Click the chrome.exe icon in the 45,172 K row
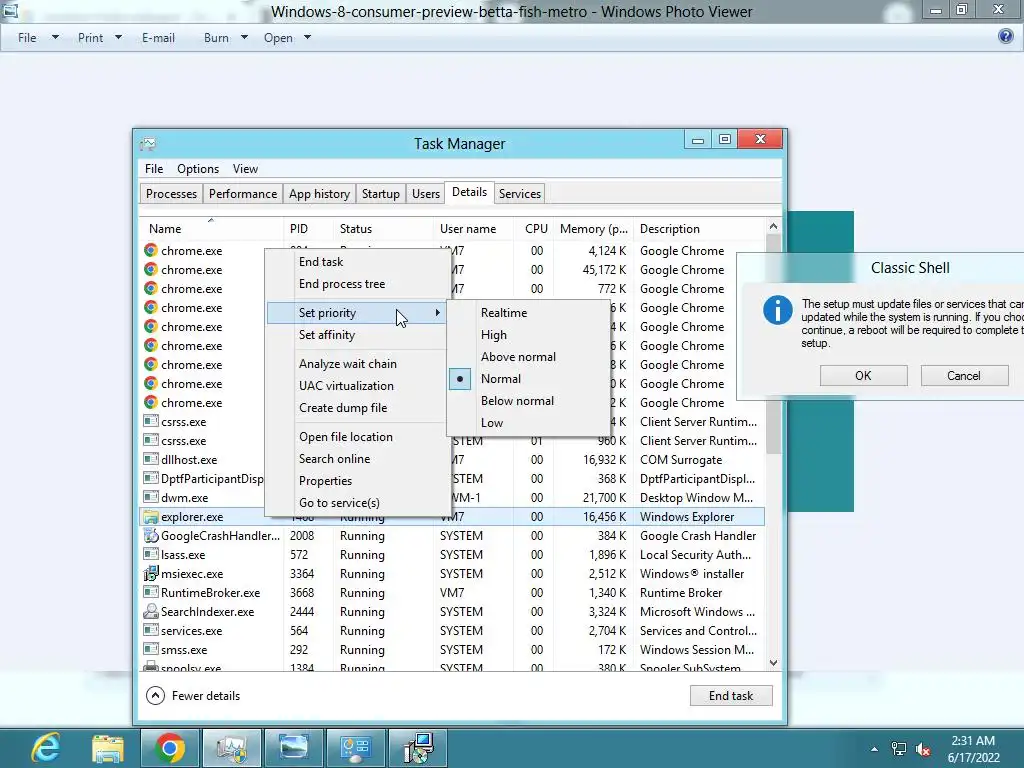Viewport: 1024px width, 768px height. (151, 270)
